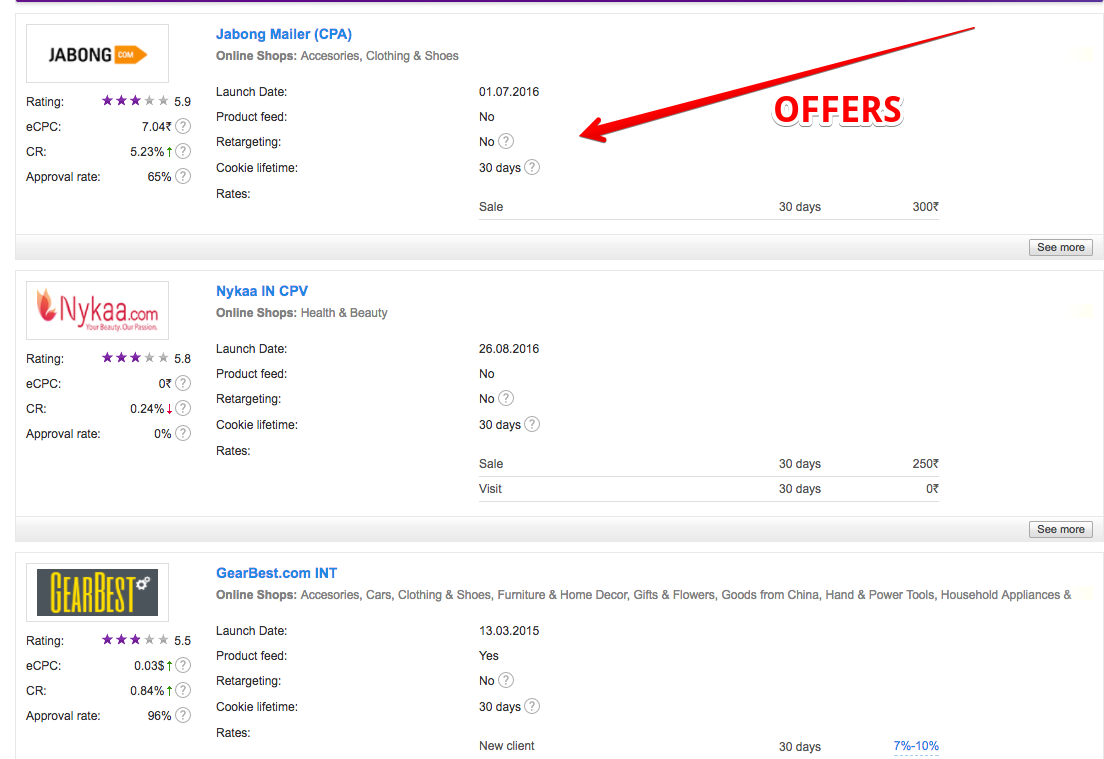Click See more for the Nykaa offer
The height and width of the screenshot is (759, 1104).
point(1060,529)
